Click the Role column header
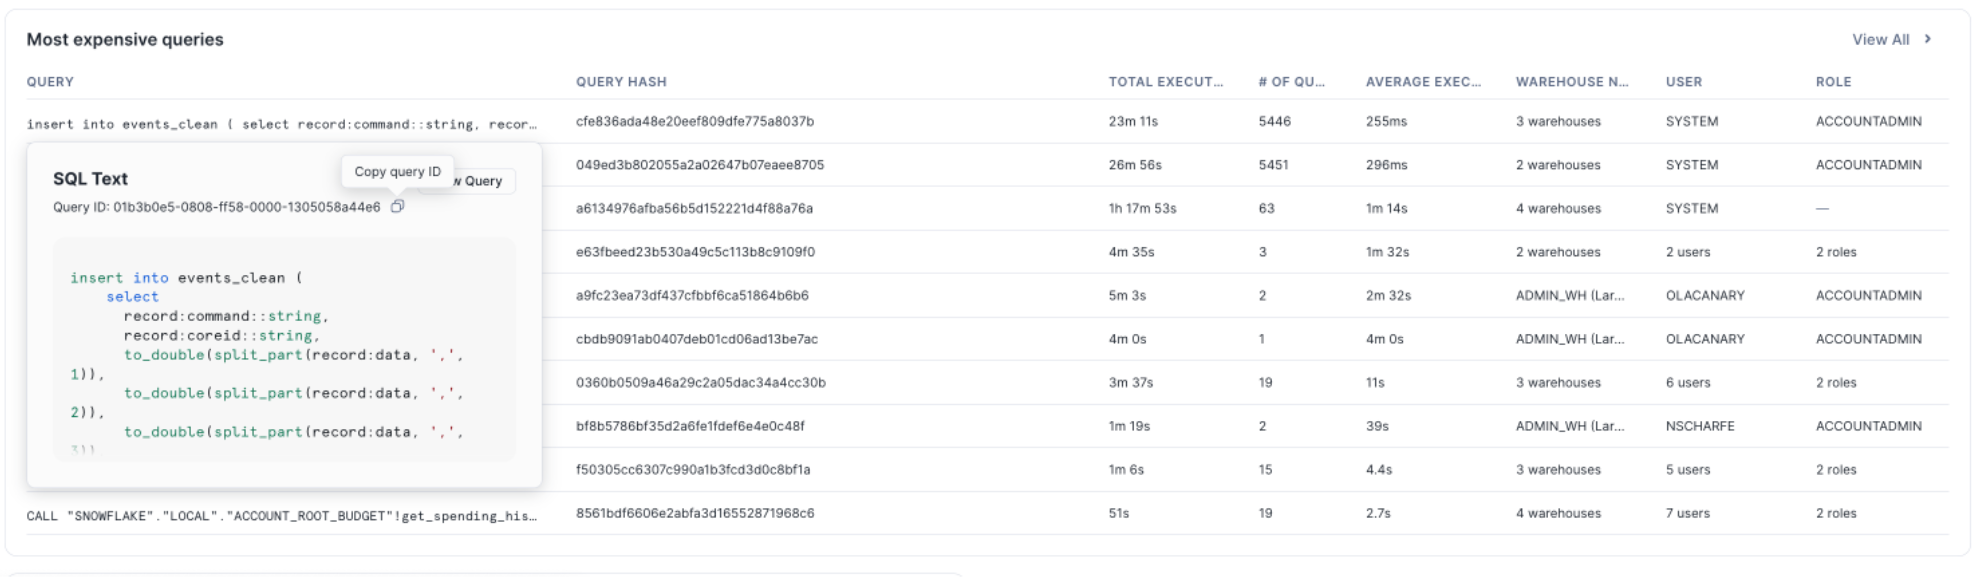Screen dimensions: 1983x577 point(1833,82)
